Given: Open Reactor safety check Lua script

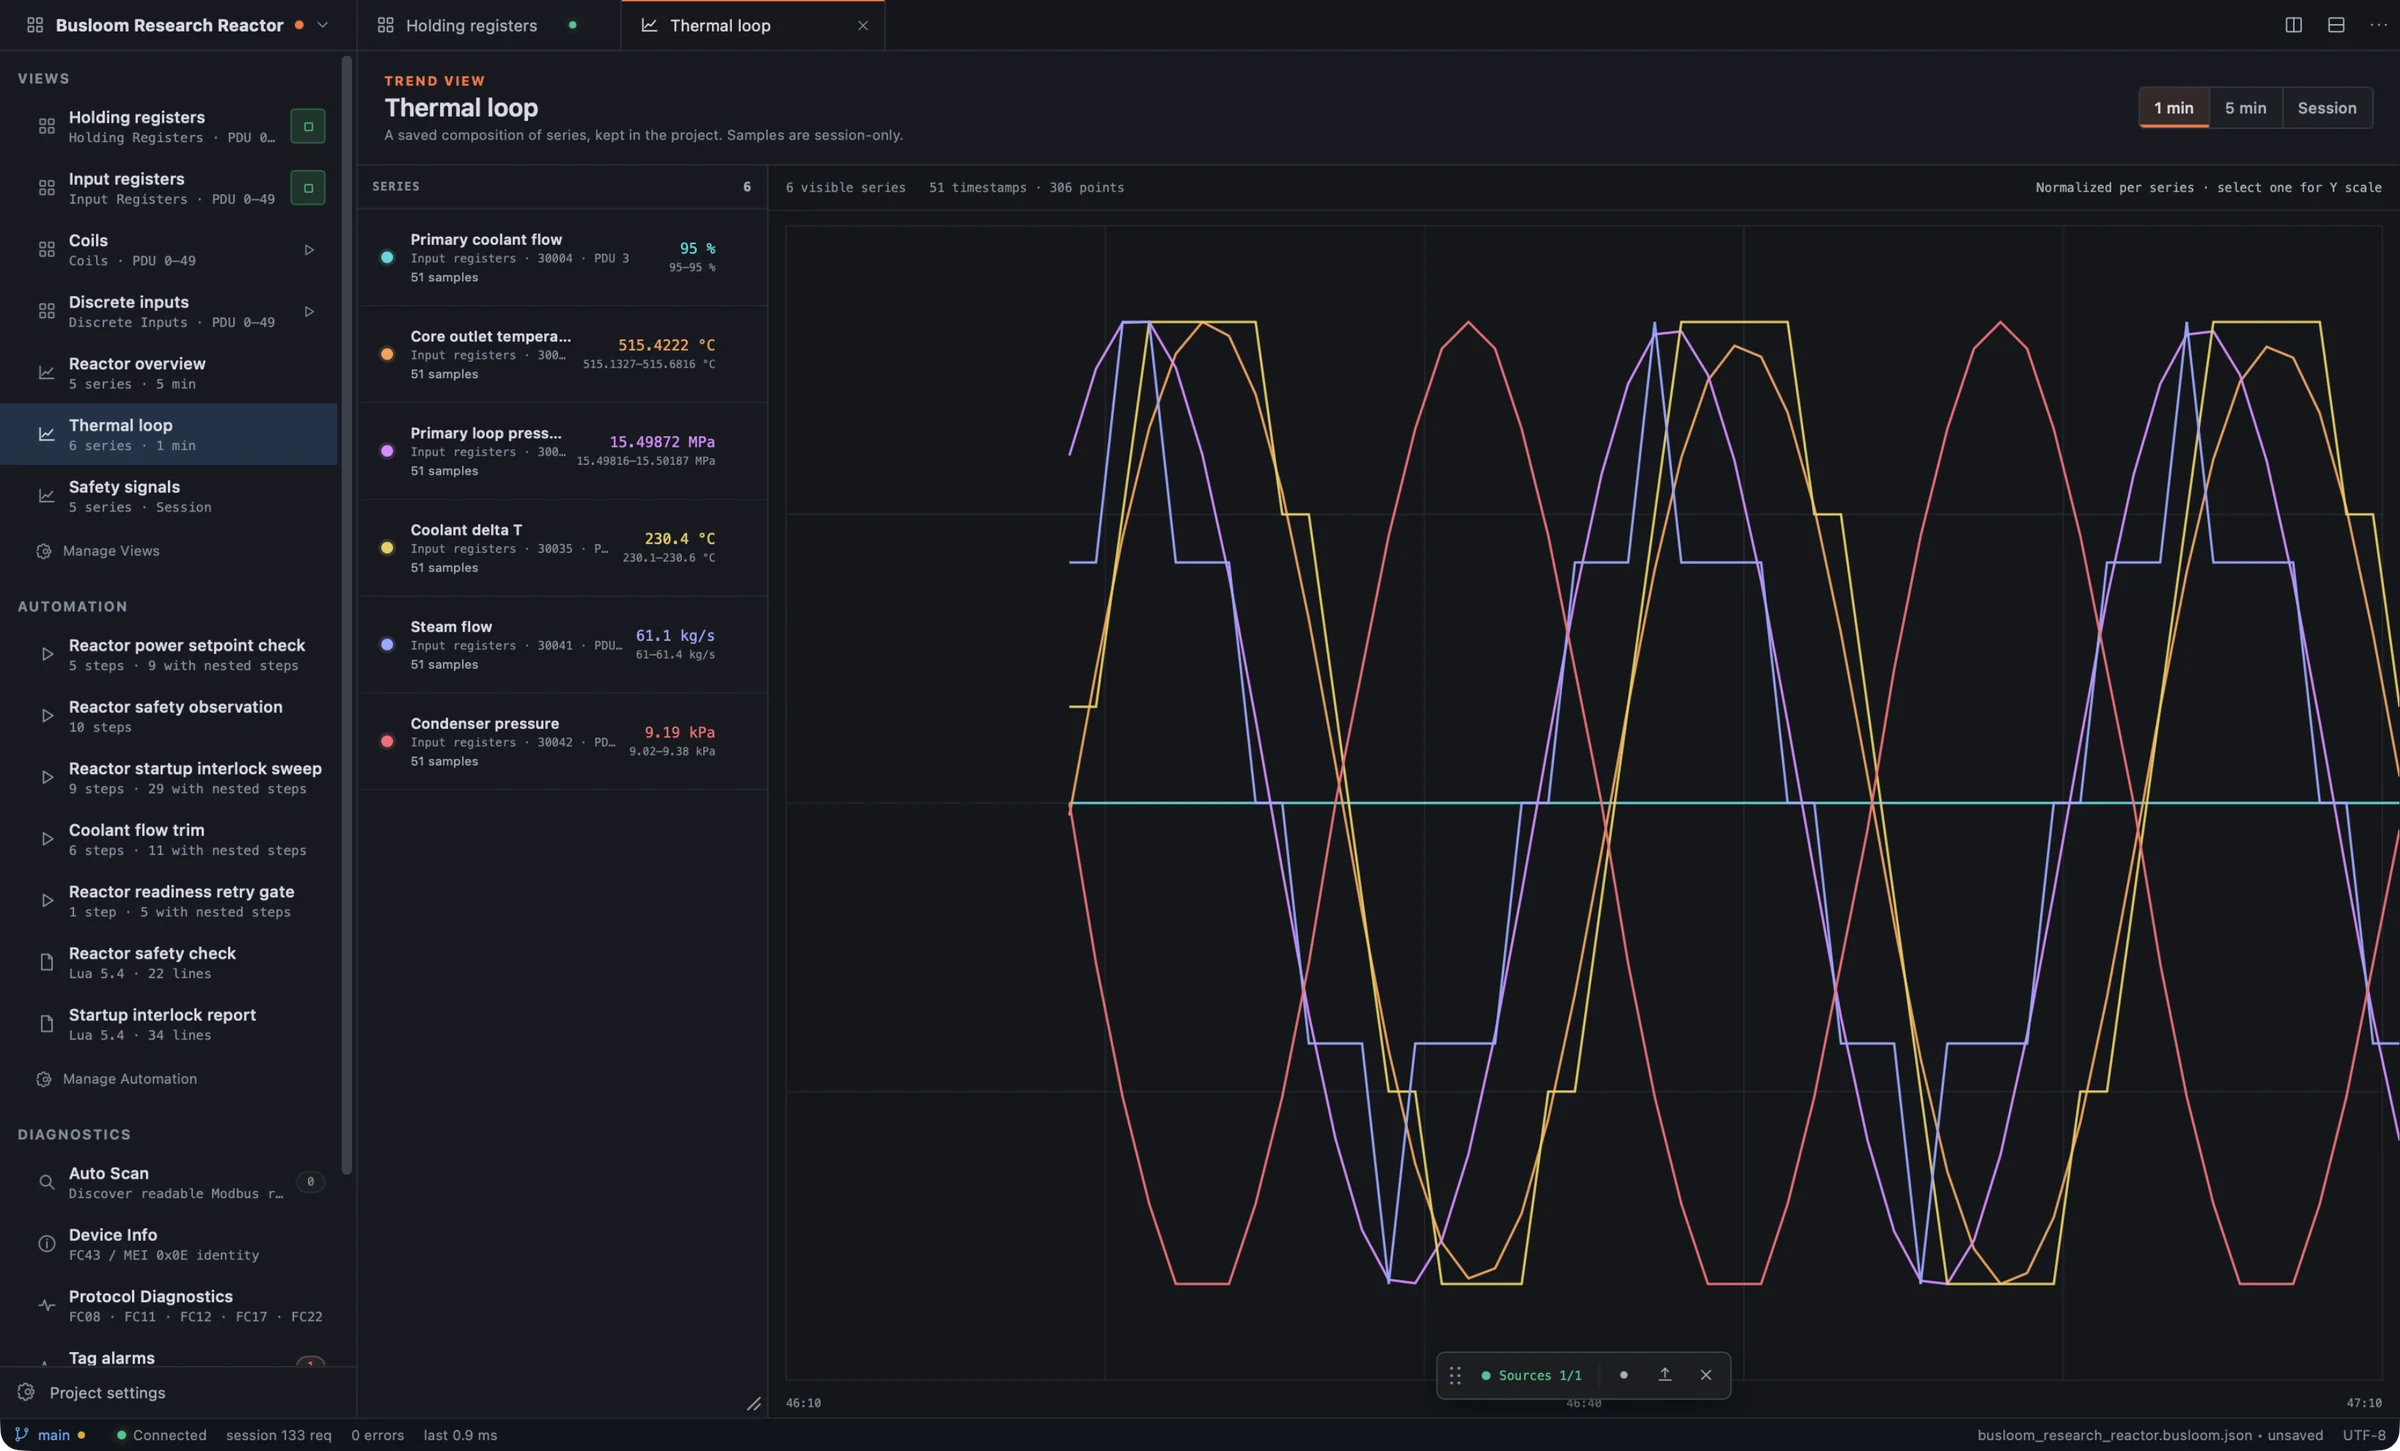Looking at the screenshot, I should (169, 962).
